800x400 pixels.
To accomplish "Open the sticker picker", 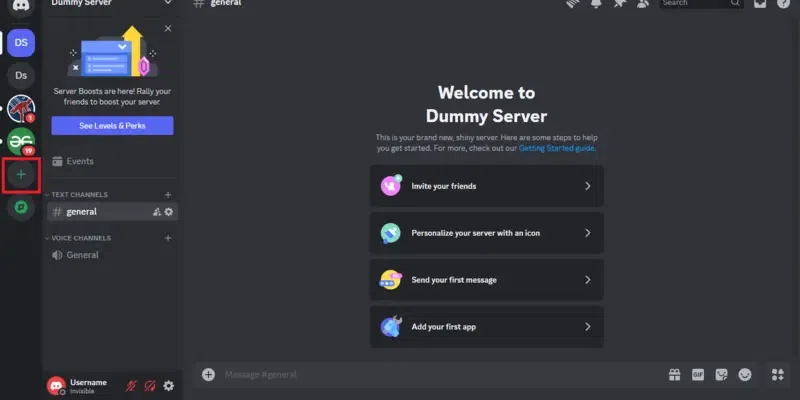I will point(721,375).
